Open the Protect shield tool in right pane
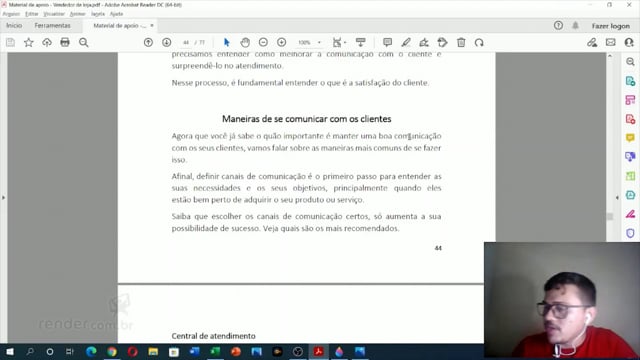 [630, 233]
